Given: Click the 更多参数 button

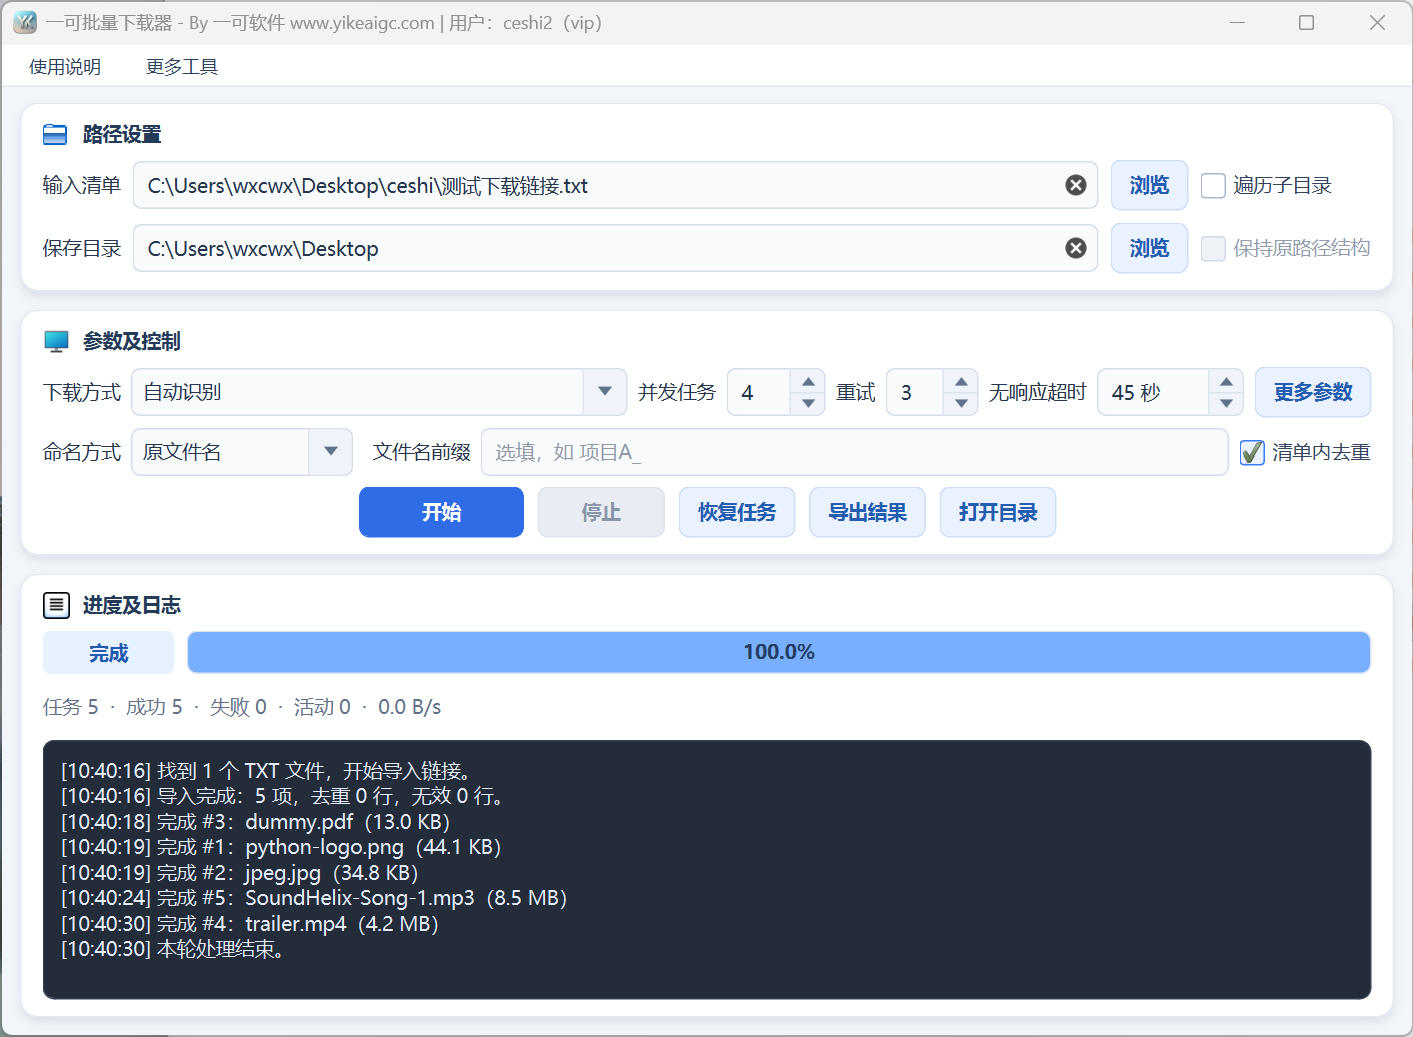Looking at the screenshot, I should click(1313, 392).
